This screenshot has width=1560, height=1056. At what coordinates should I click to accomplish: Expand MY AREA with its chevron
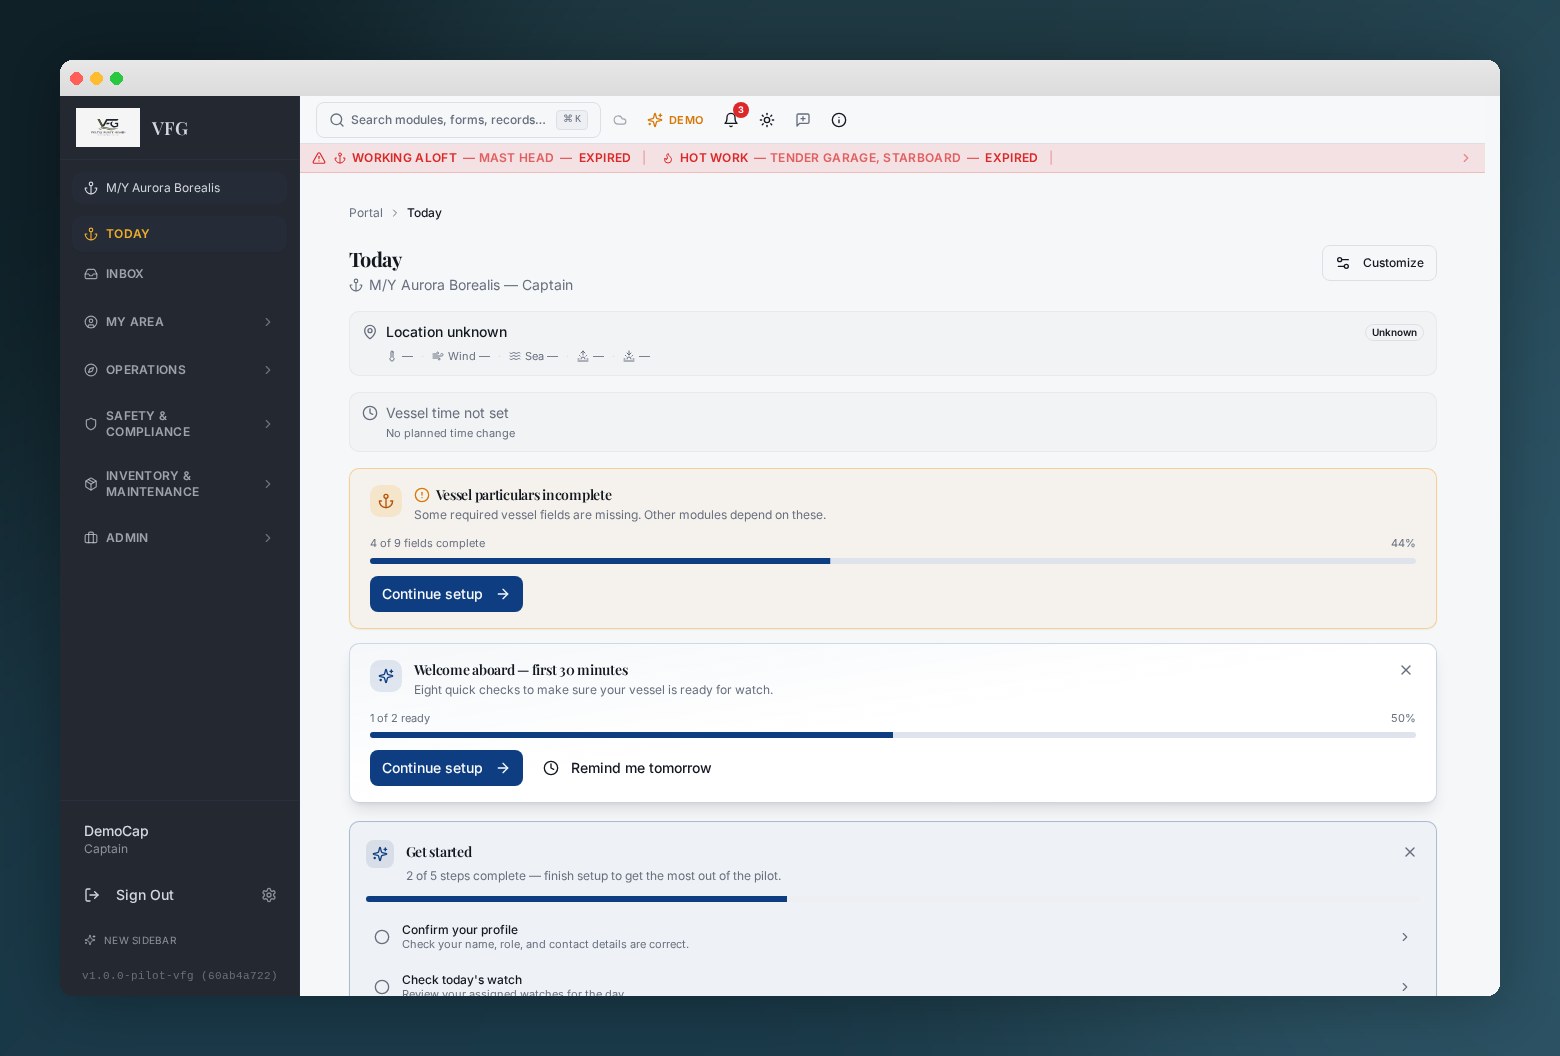268,322
